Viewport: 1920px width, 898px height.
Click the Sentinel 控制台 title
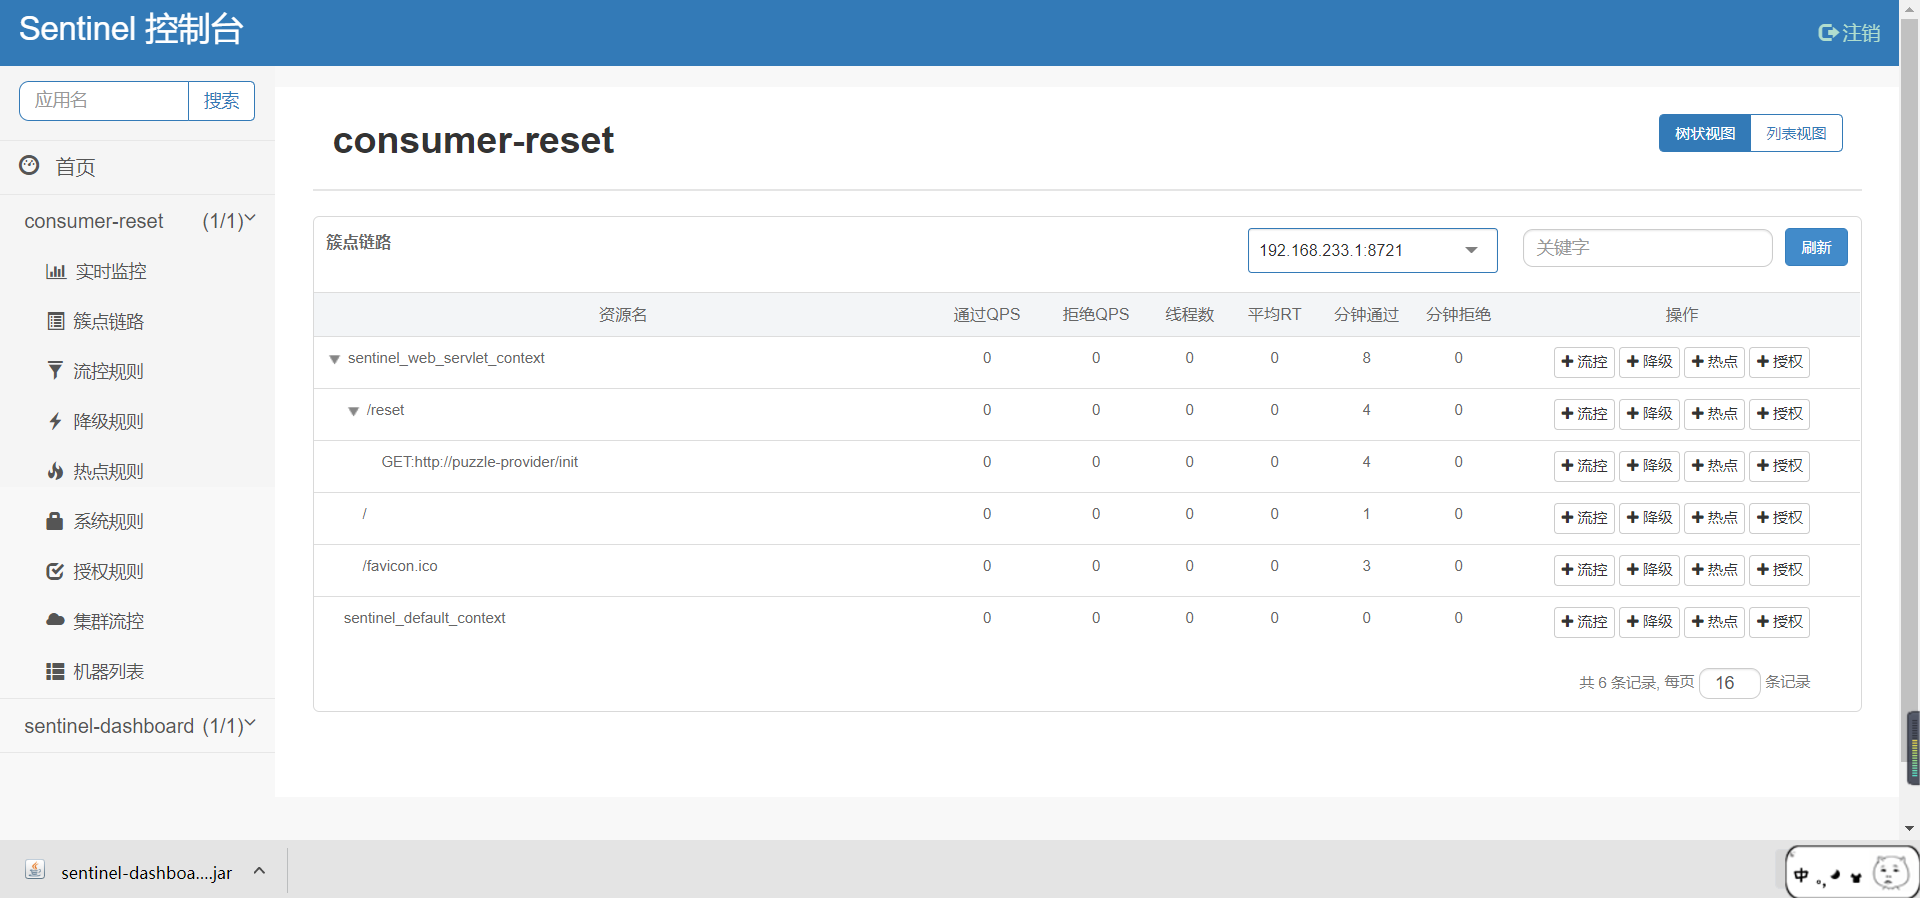tap(131, 29)
